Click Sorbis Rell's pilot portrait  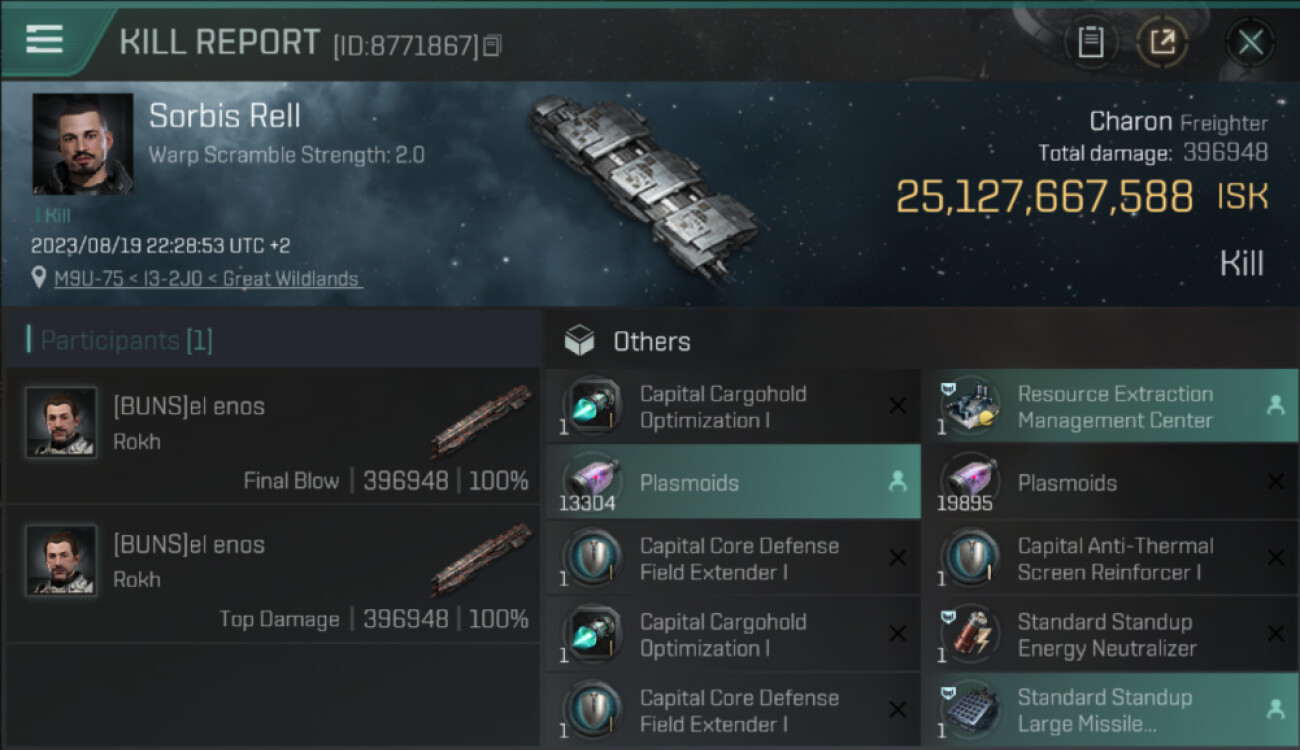[x=83, y=144]
